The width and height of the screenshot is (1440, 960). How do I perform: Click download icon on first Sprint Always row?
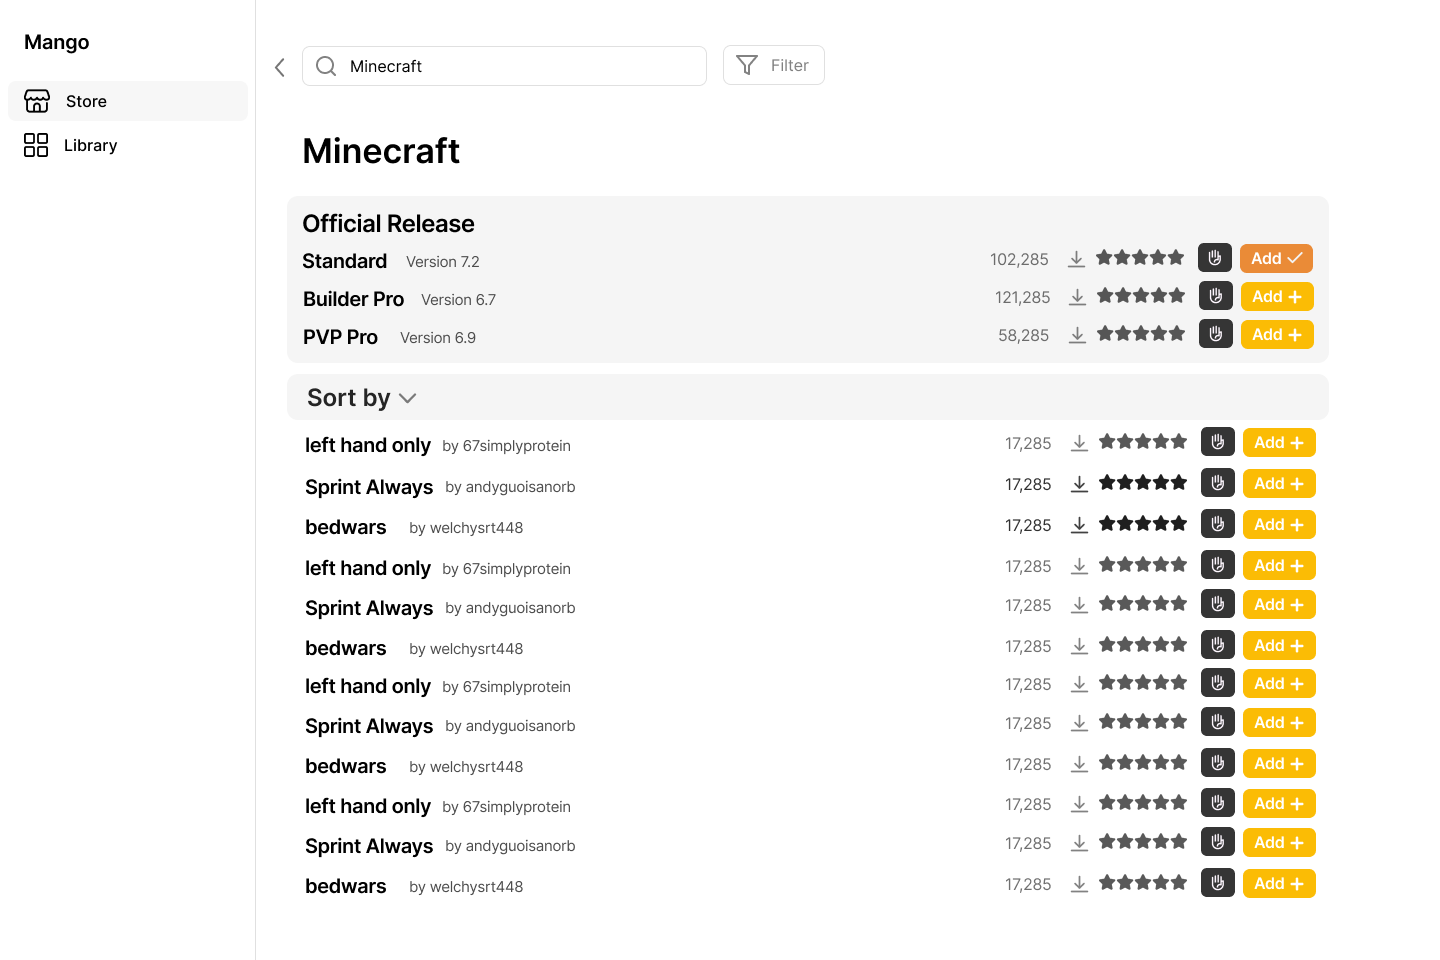tap(1079, 484)
